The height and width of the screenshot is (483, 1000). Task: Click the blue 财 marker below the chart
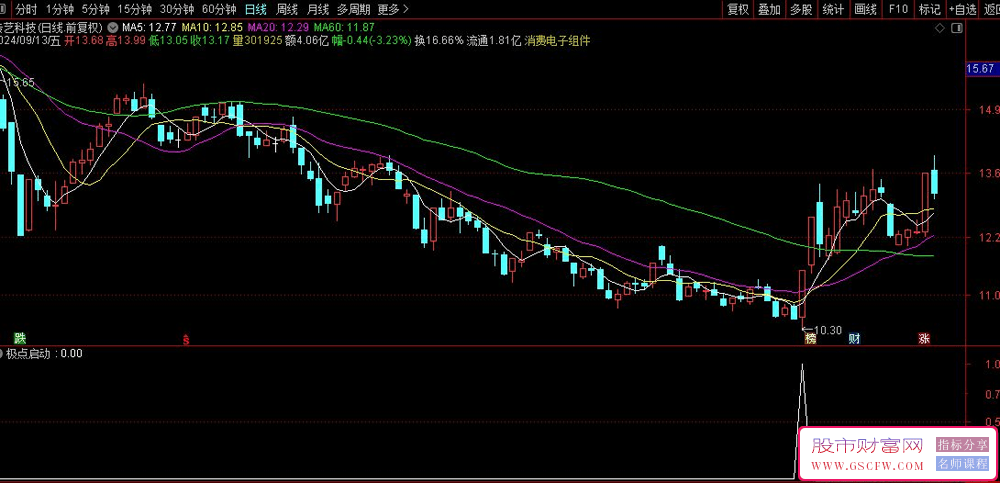pyautogui.click(x=854, y=338)
